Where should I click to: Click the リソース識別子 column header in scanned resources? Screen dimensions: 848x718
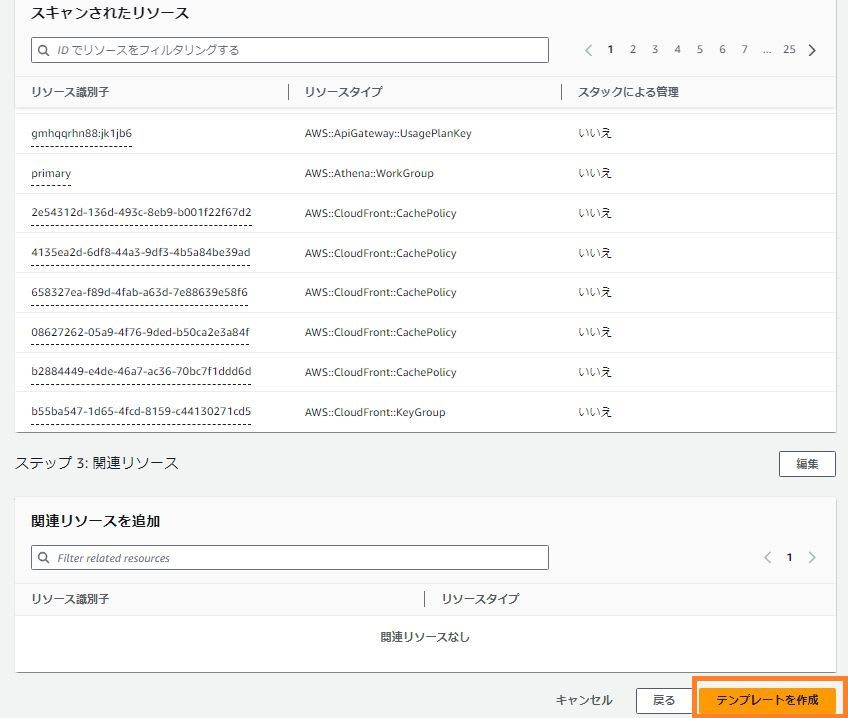click(x=70, y=92)
